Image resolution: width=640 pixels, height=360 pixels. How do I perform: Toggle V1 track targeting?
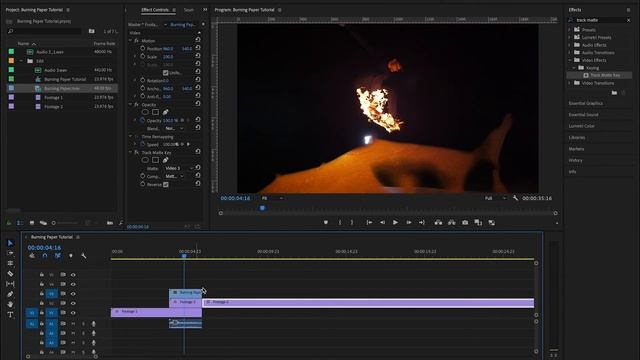[x=51, y=313]
